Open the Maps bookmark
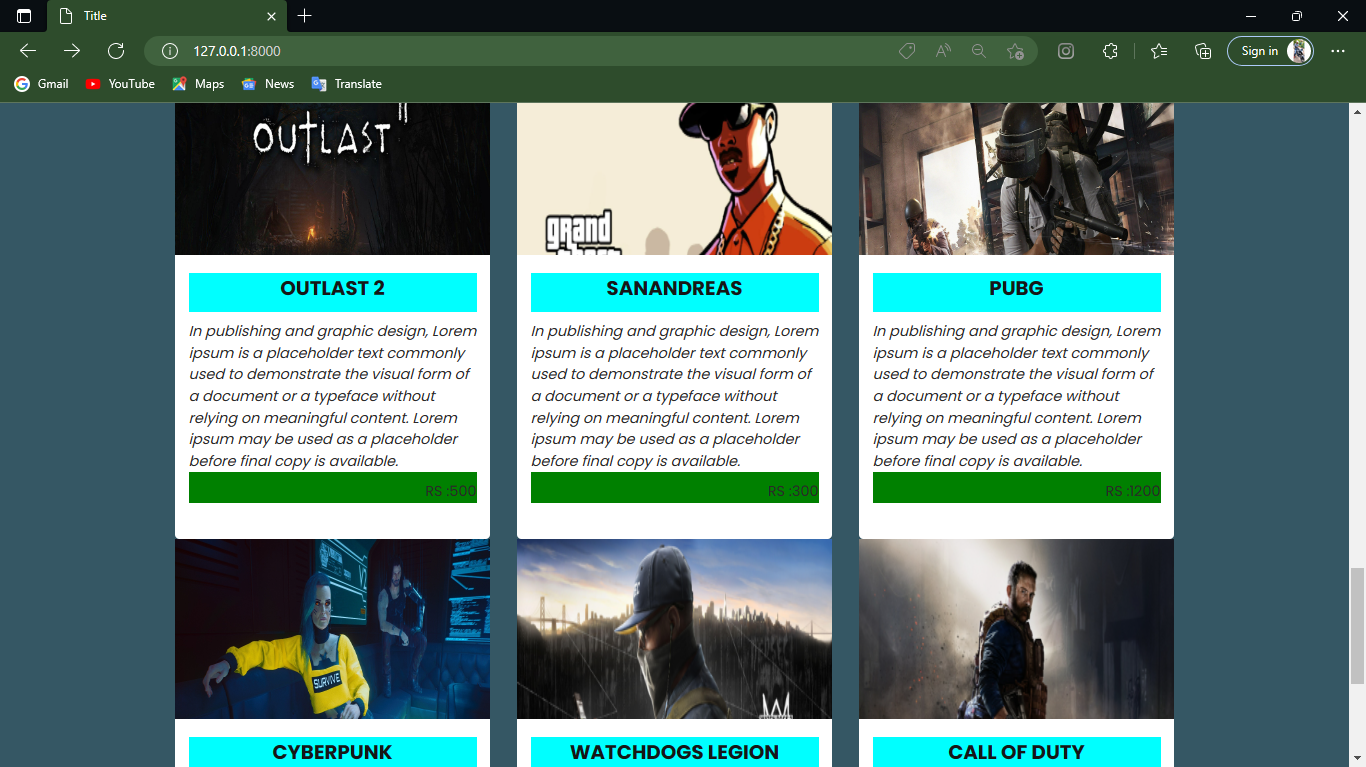The height and width of the screenshot is (767, 1366). (198, 84)
